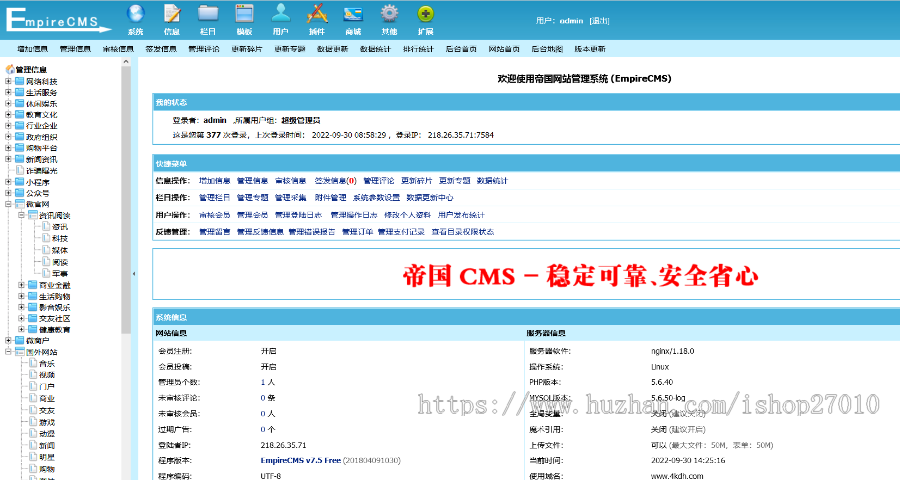This screenshot has width=900, height=480.
Task: Open the 用户 person icon
Action: [281, 14]
